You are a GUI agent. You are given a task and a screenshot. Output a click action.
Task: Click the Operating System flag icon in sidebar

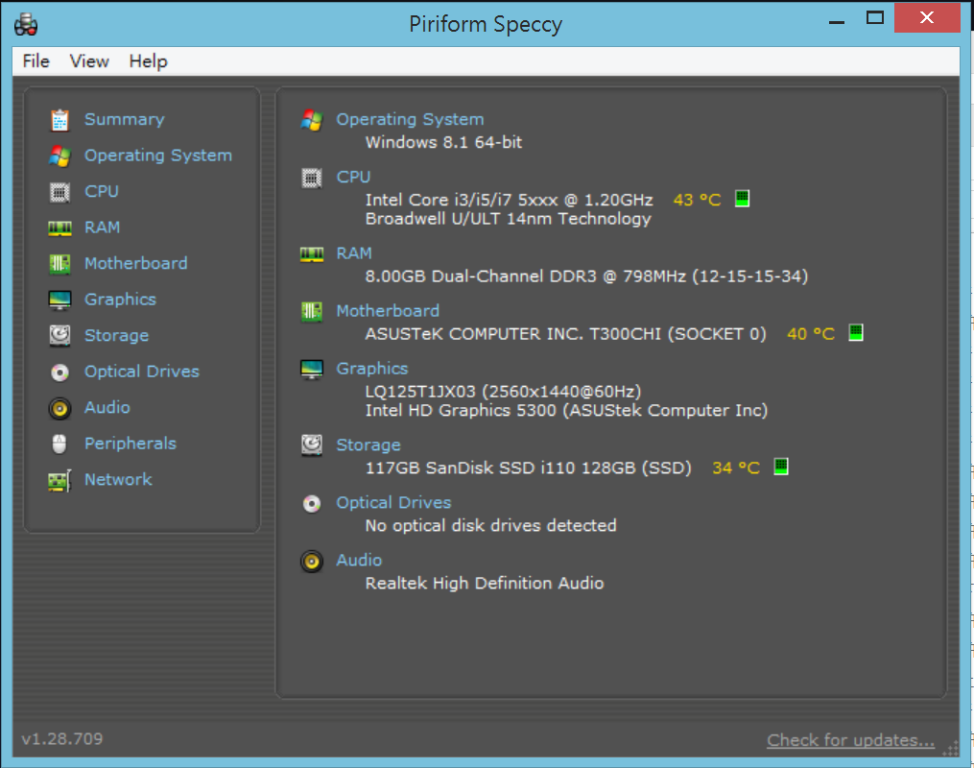60,156
